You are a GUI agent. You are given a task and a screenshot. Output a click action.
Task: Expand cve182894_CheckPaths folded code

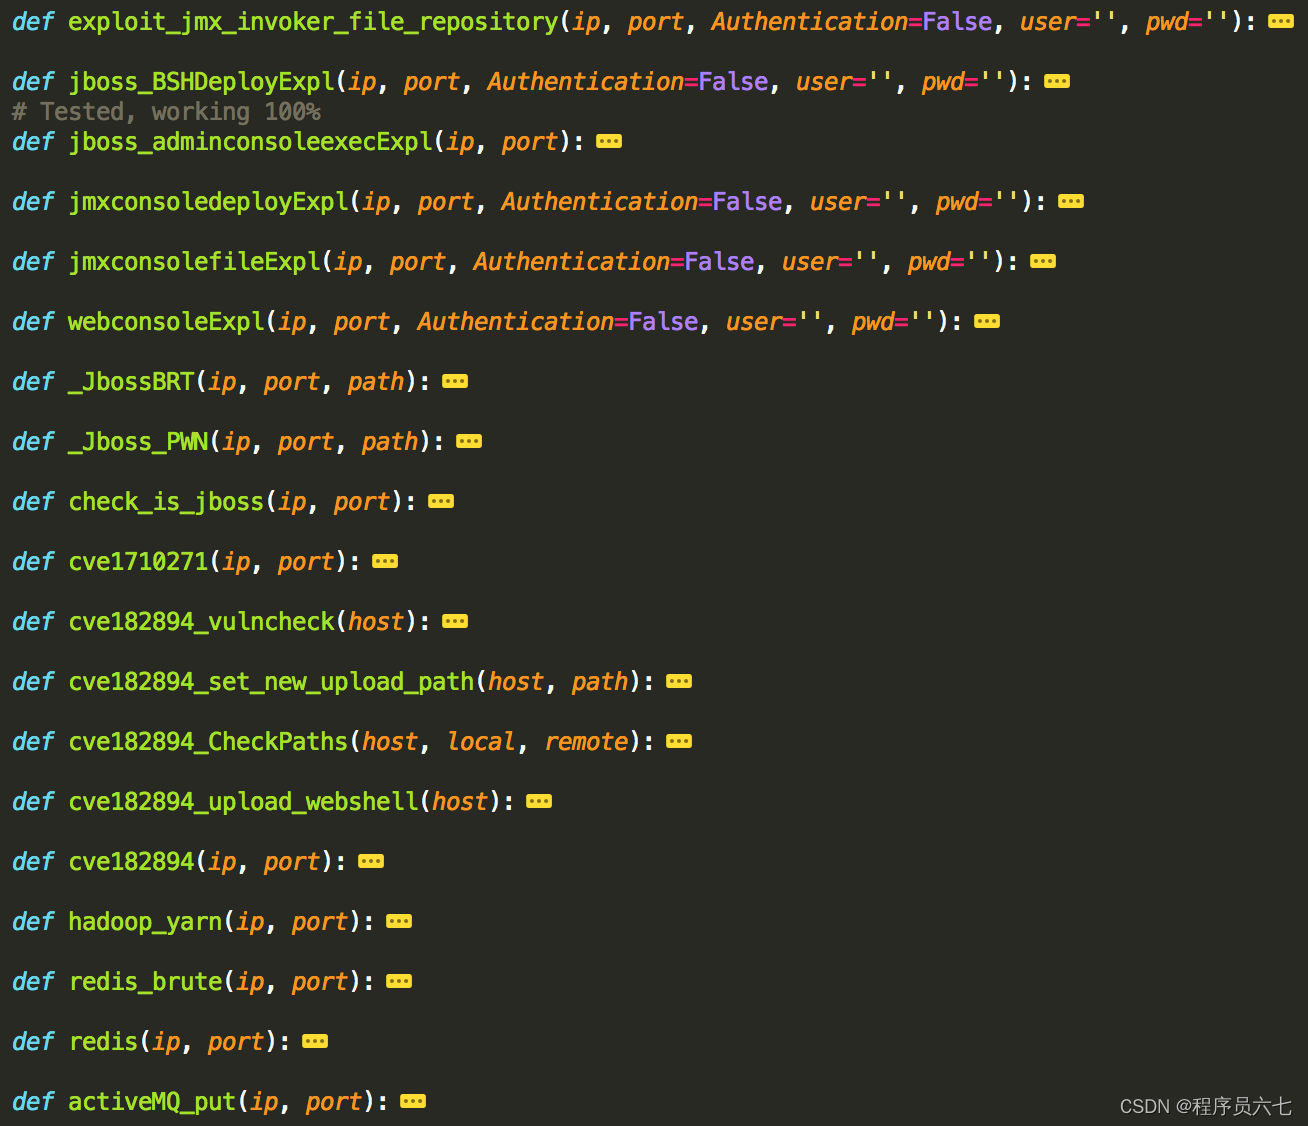pyautogui.click(x=679, y=741)
